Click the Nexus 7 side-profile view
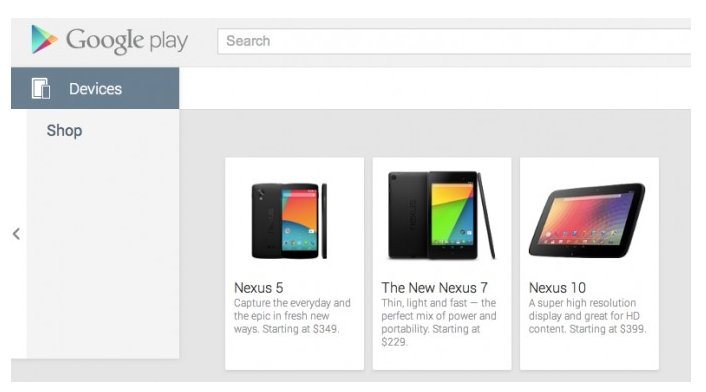706x392 pixels. 487,215
